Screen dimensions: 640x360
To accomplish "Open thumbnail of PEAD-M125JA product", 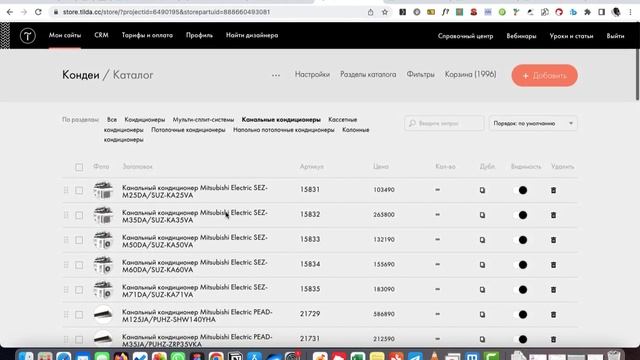I will (103, 315).
